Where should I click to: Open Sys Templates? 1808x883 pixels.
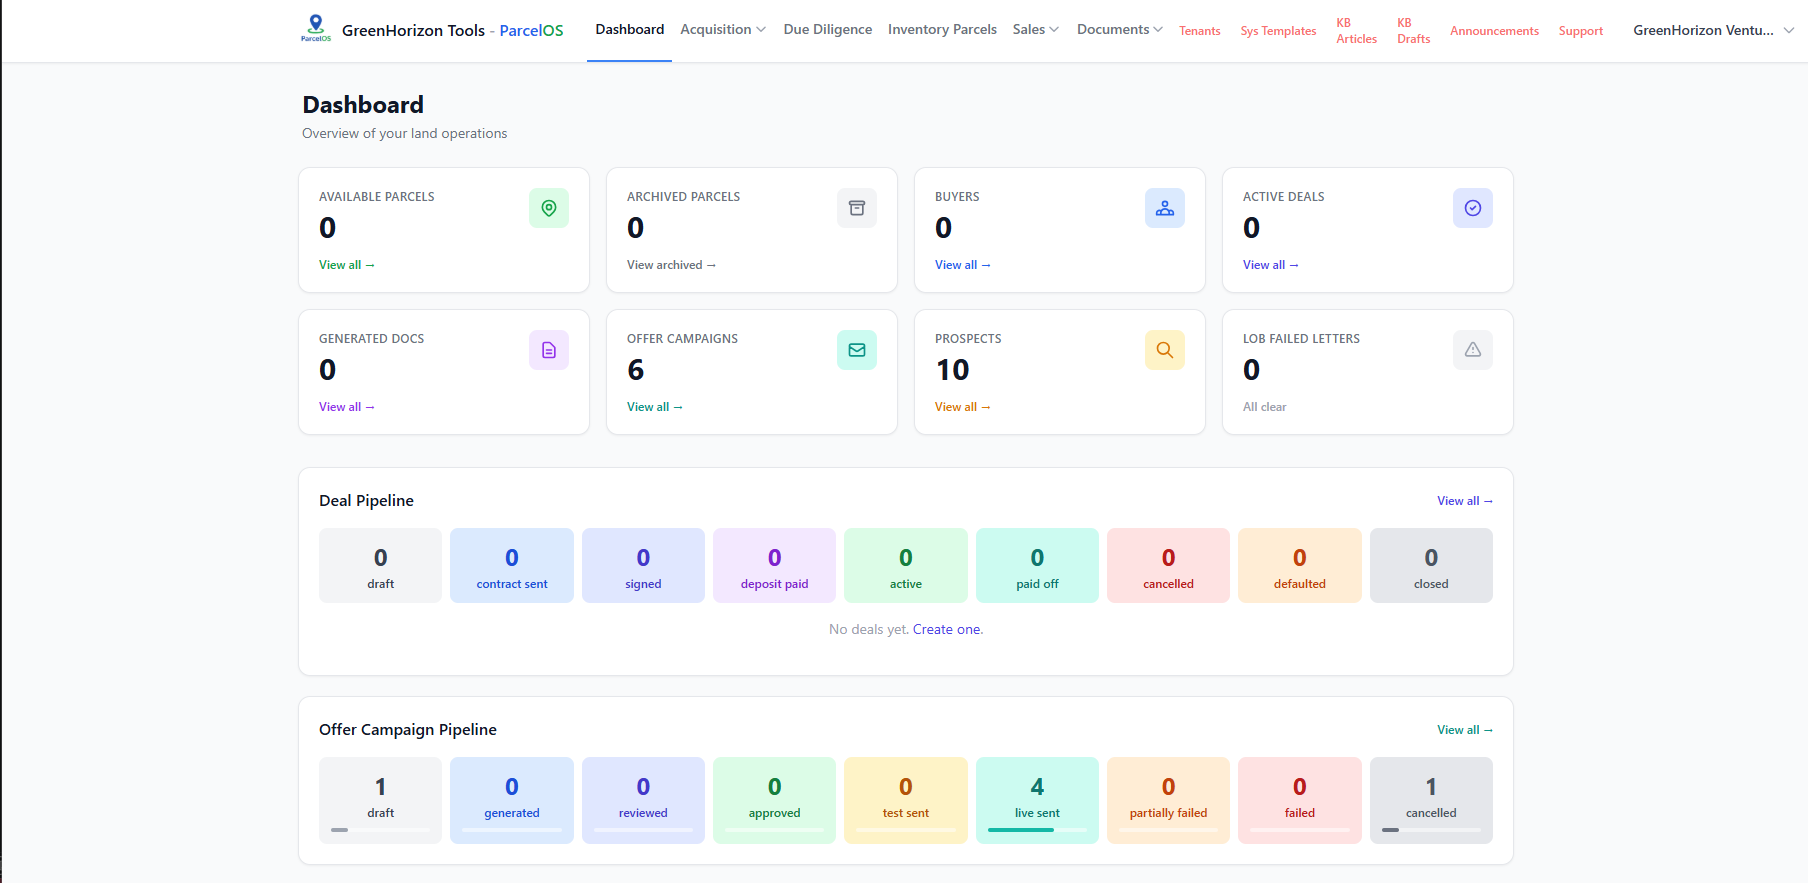[1278, 31]
